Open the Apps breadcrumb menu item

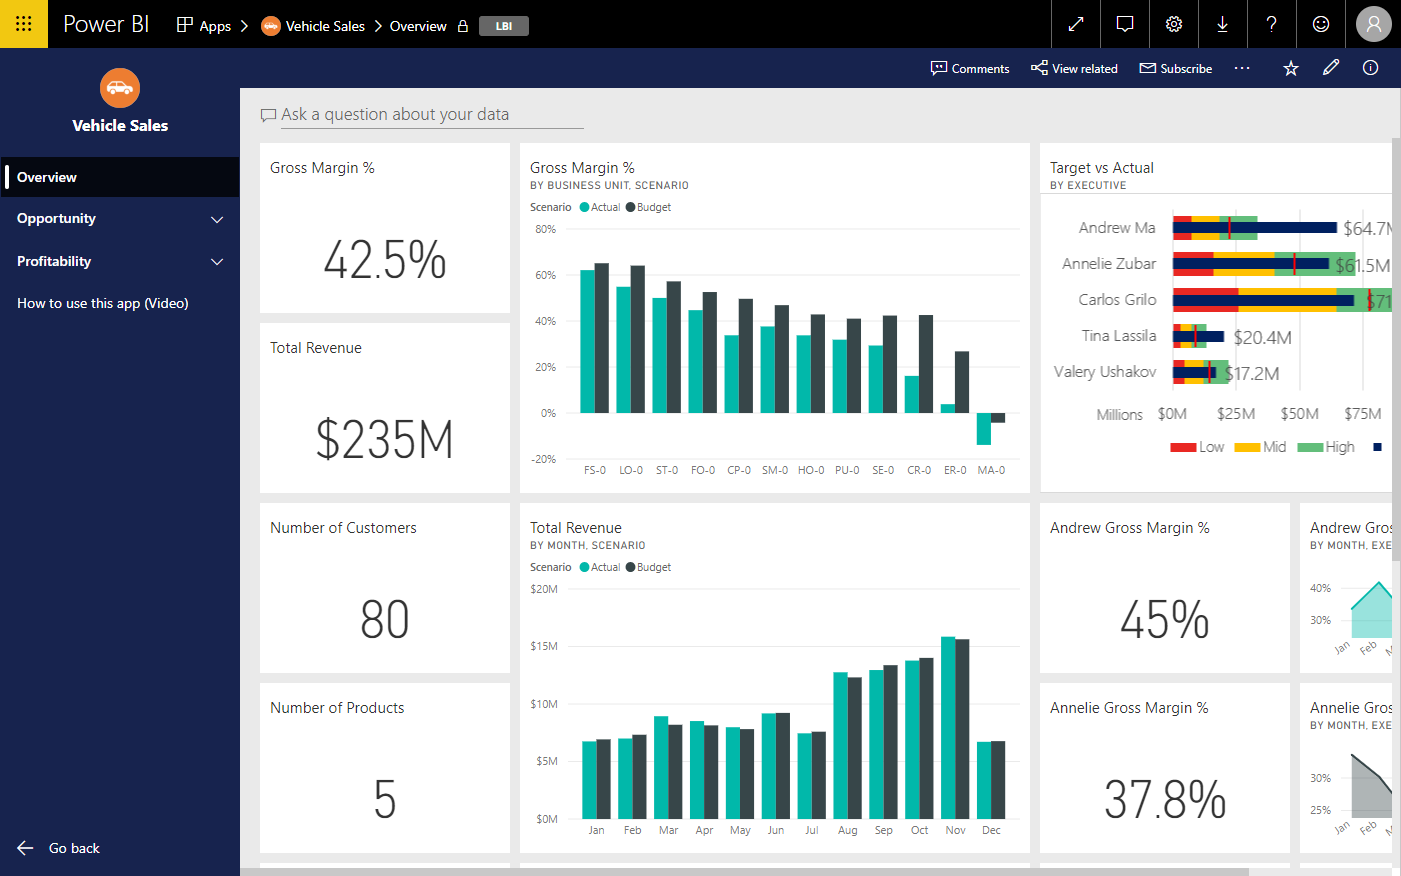click(207, 25)
